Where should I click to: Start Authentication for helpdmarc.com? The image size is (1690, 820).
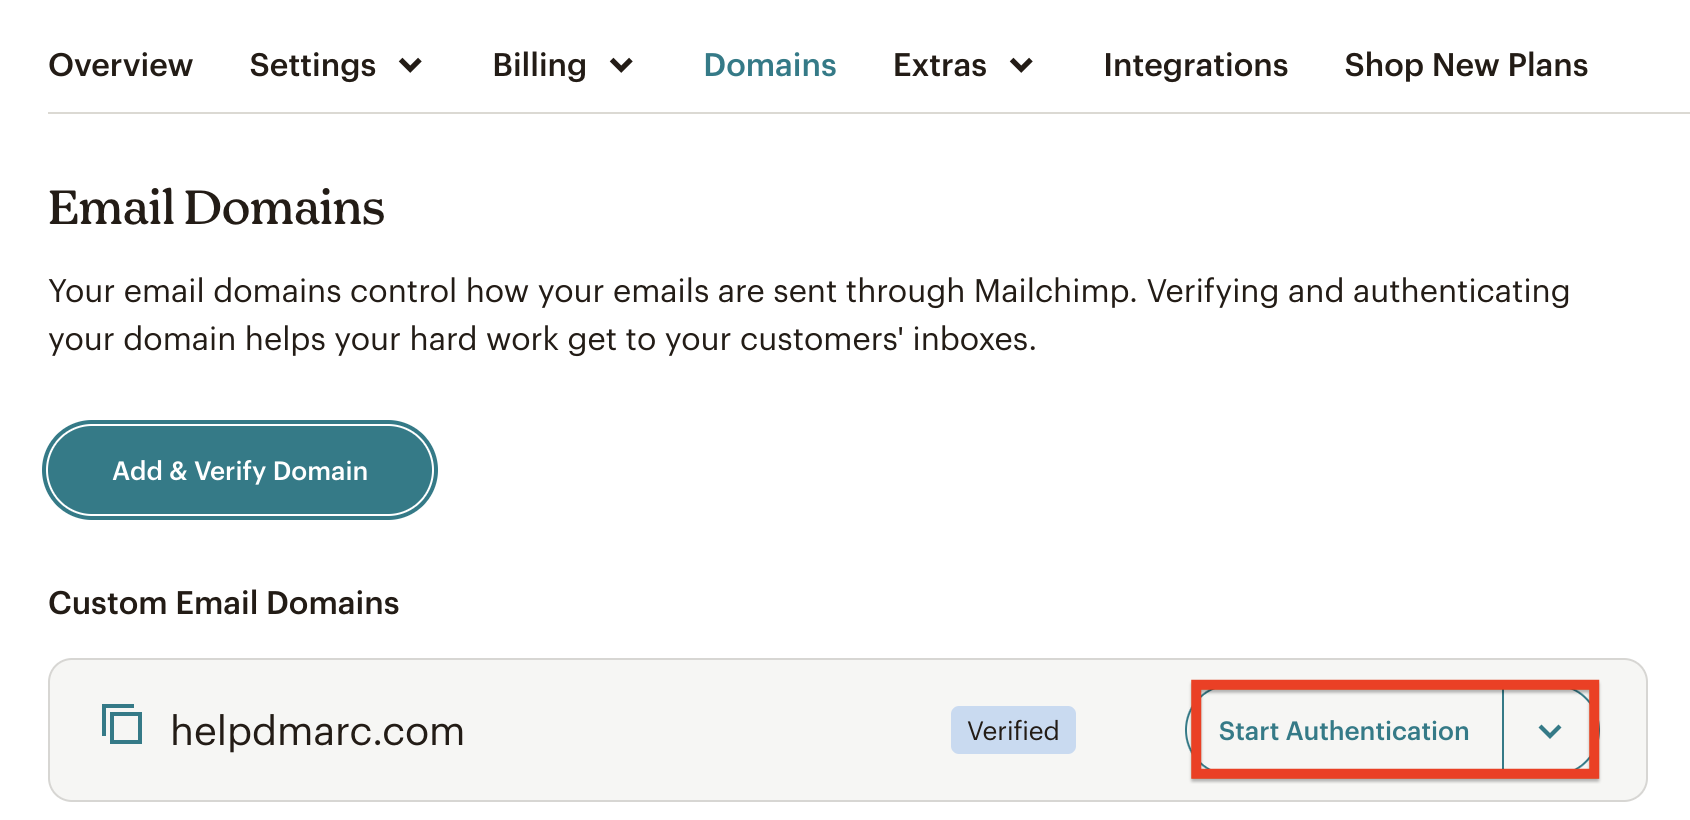[1345, 731]
